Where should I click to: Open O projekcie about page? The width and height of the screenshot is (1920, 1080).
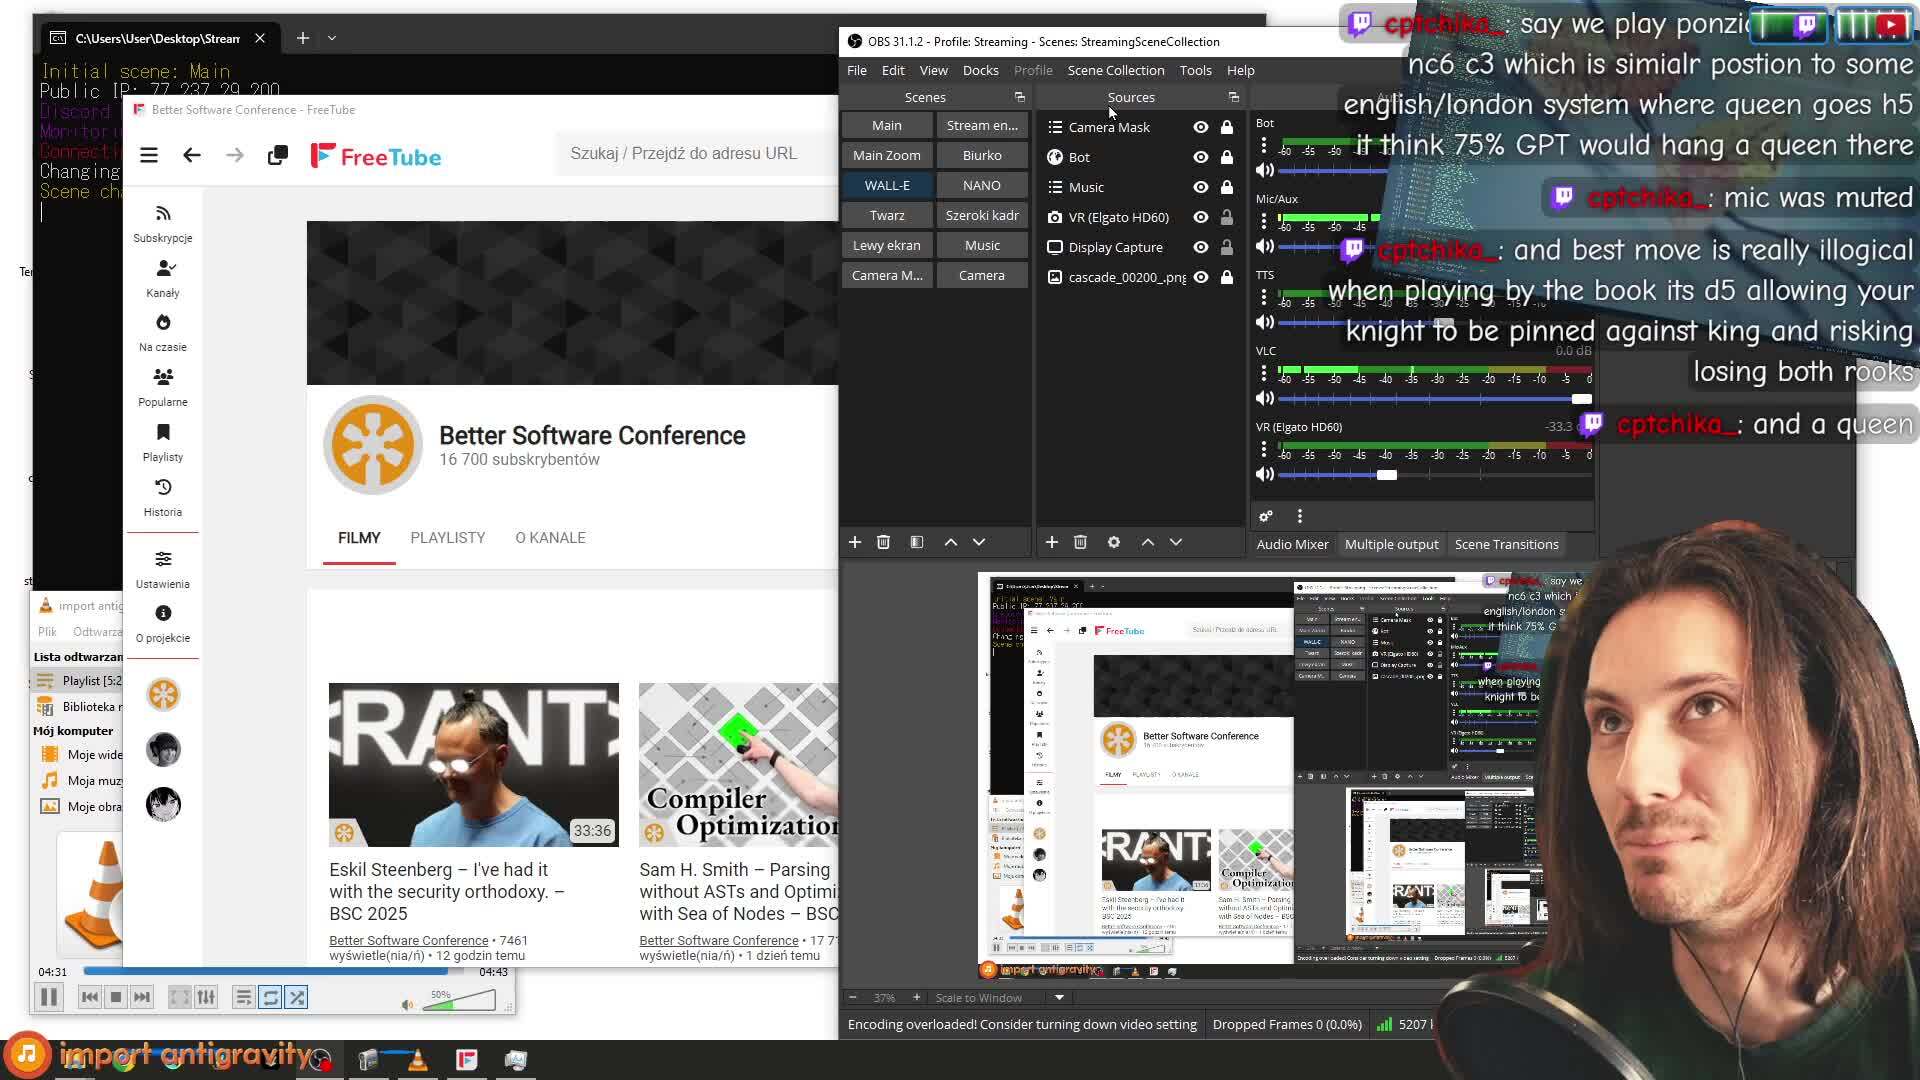pyautogui.click(x=163, y=624)
